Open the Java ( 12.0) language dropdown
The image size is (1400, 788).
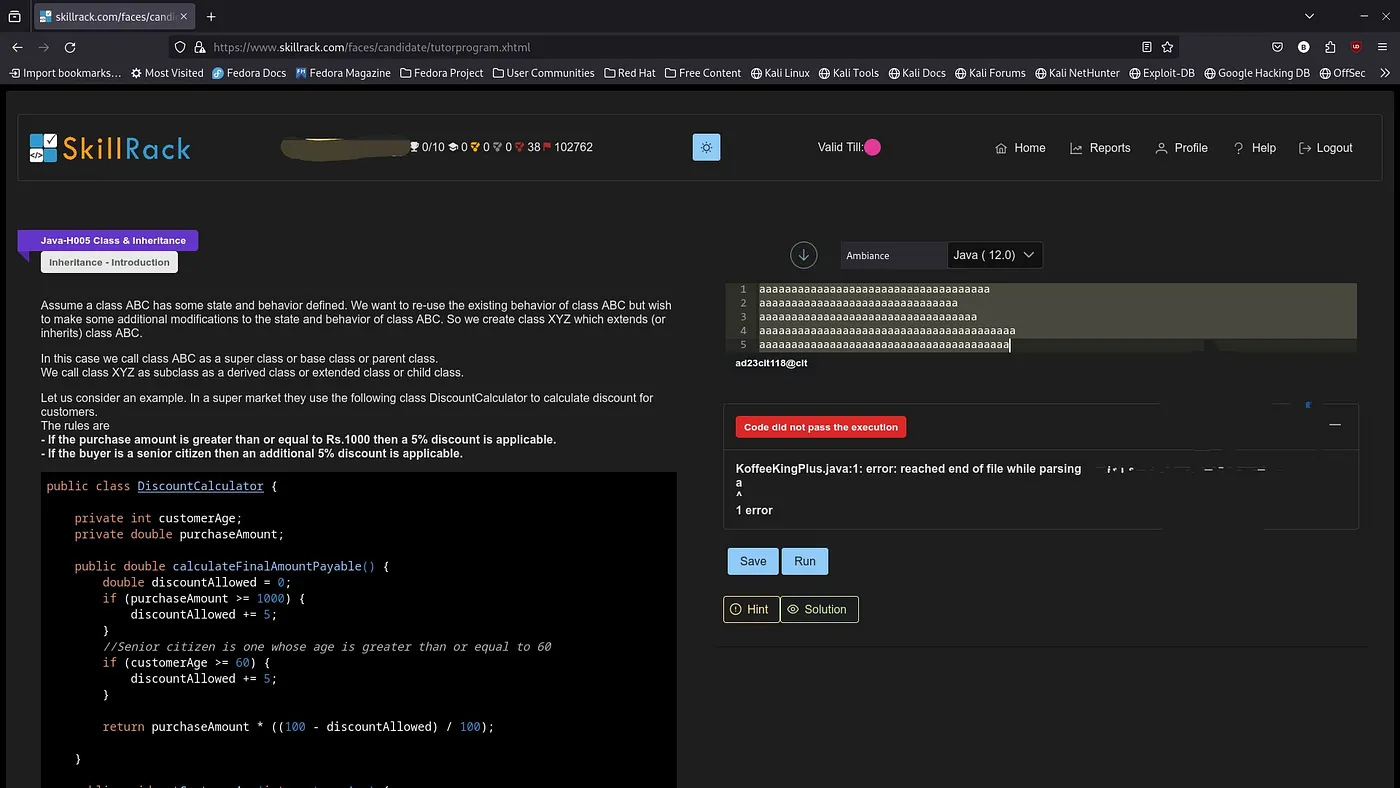pos(995,255)
